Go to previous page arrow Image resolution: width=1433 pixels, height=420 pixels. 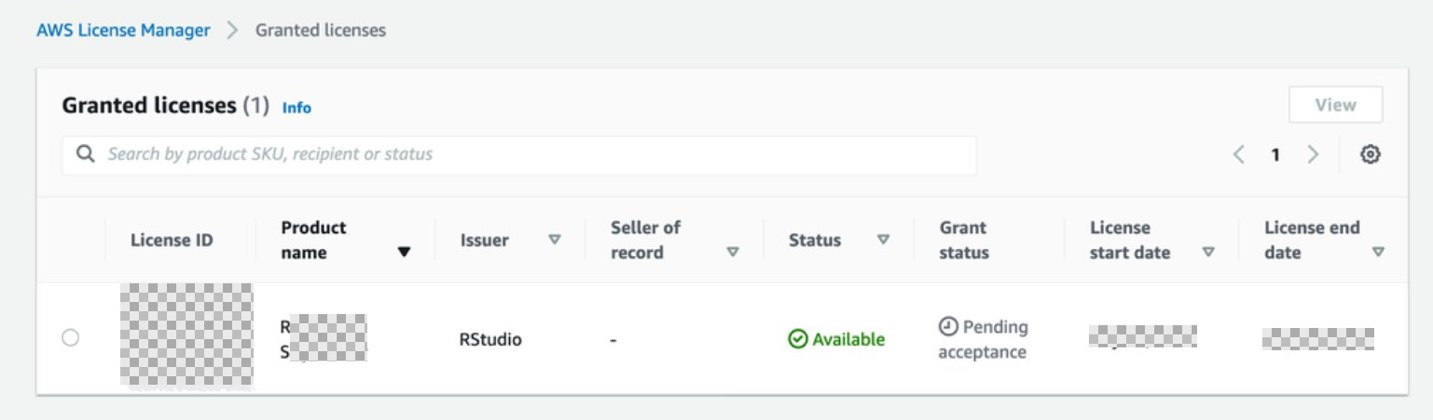[1239, 155]
